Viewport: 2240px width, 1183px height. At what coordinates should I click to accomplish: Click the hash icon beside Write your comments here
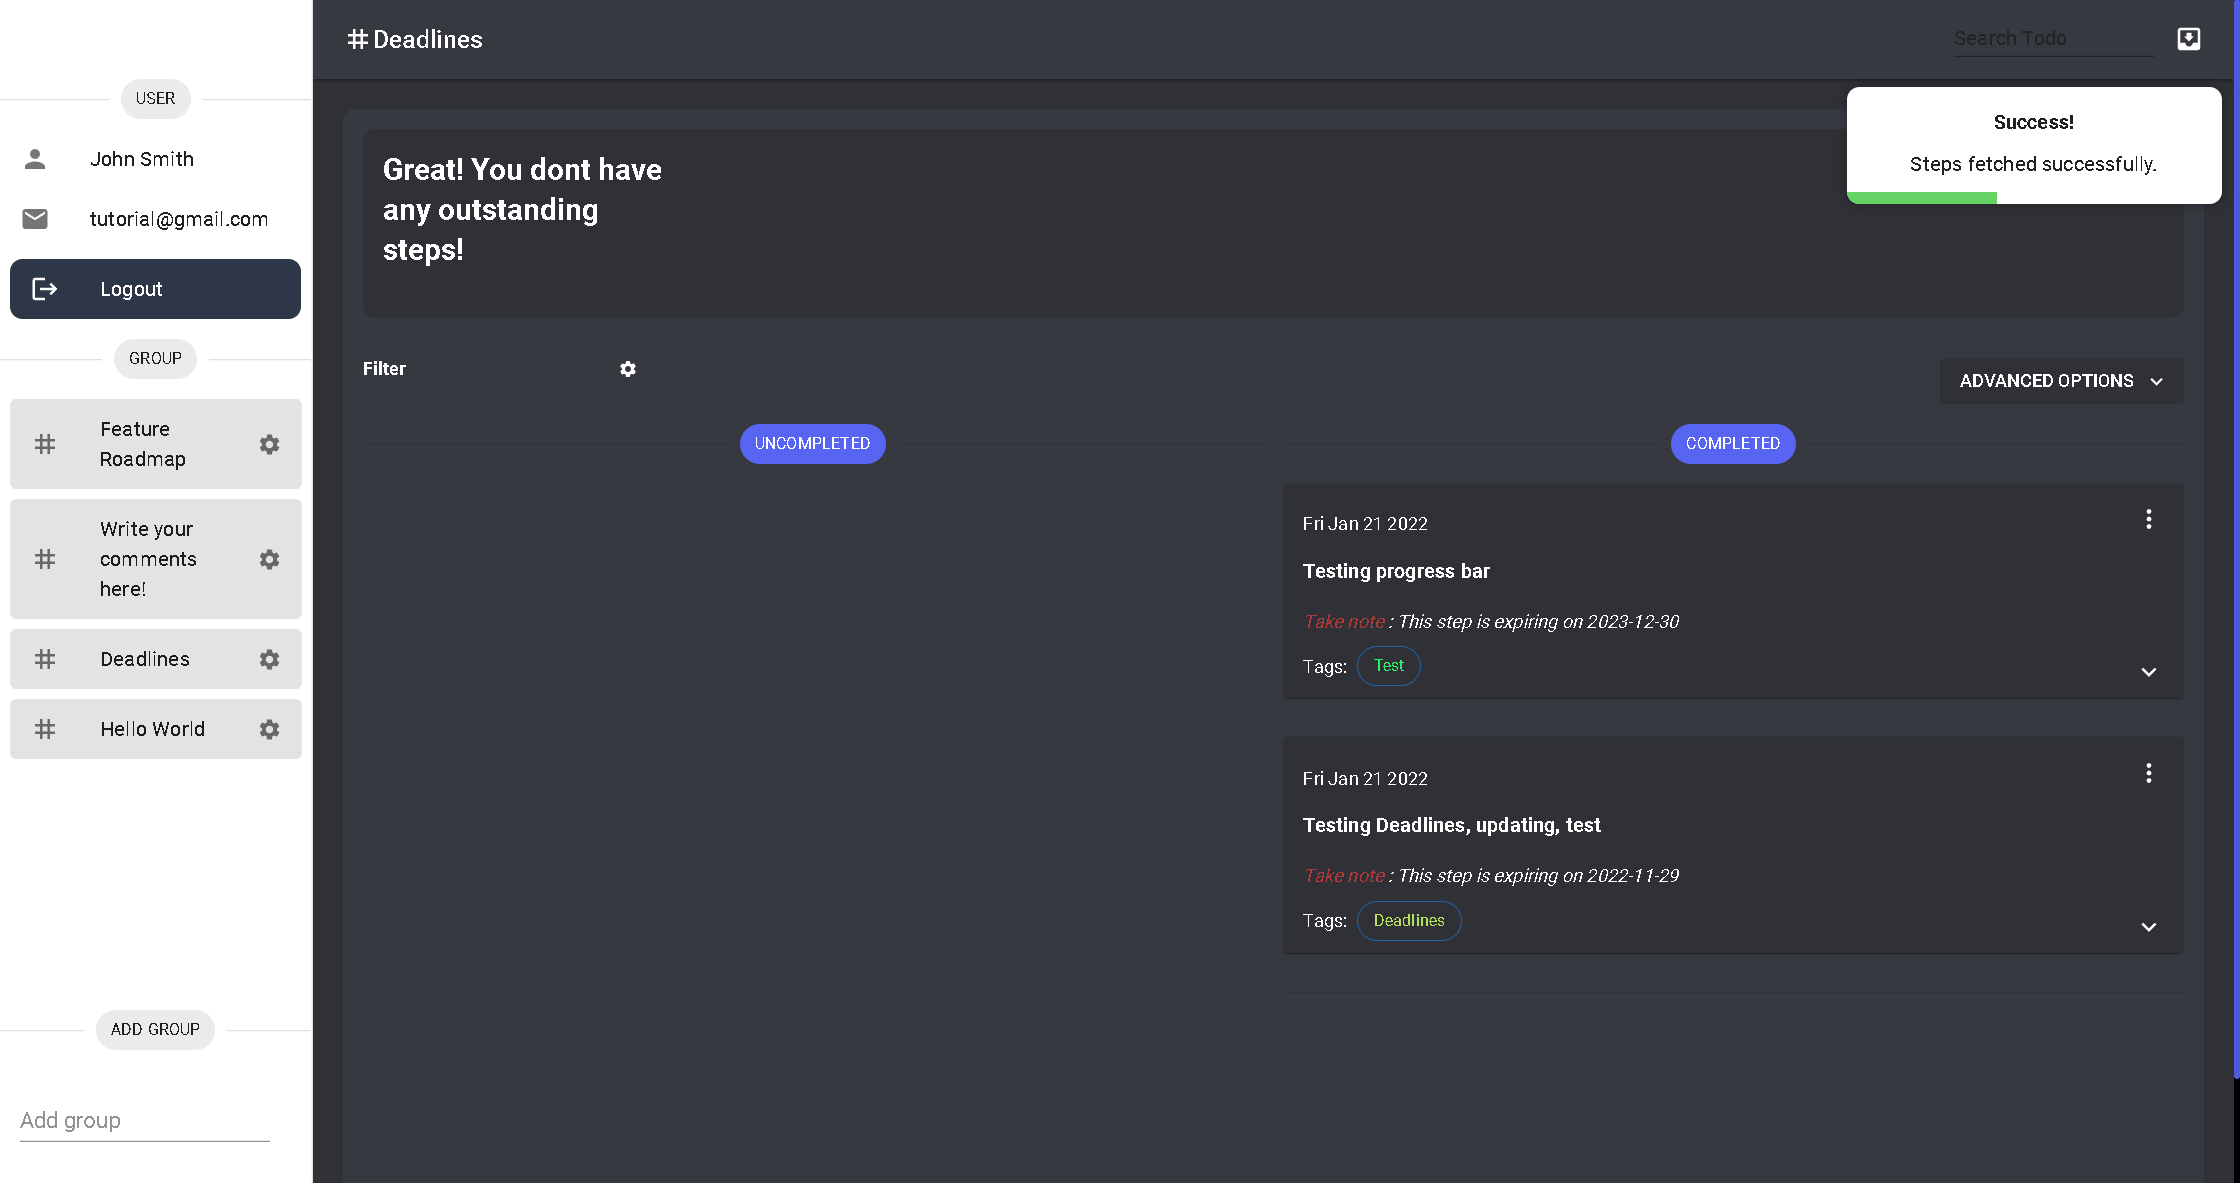(45, 559)
